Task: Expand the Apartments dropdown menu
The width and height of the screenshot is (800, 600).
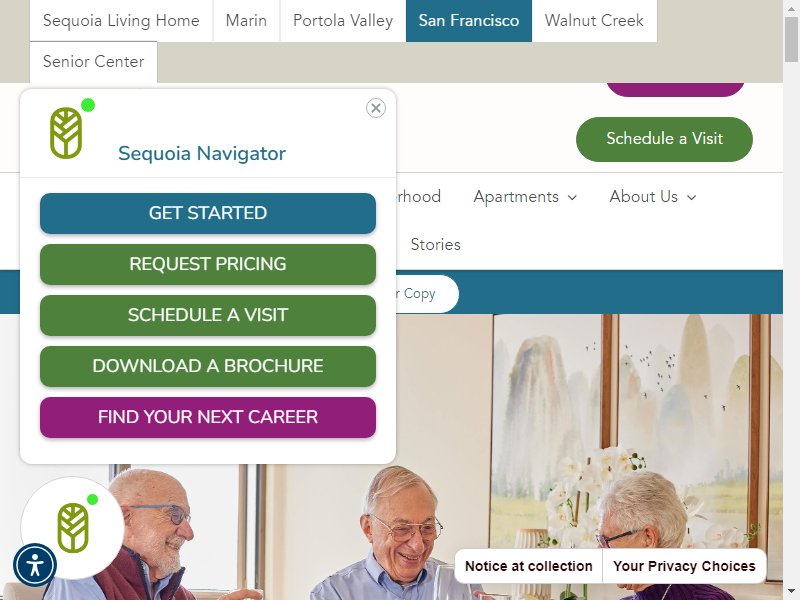Action: (x=525, y=197)
